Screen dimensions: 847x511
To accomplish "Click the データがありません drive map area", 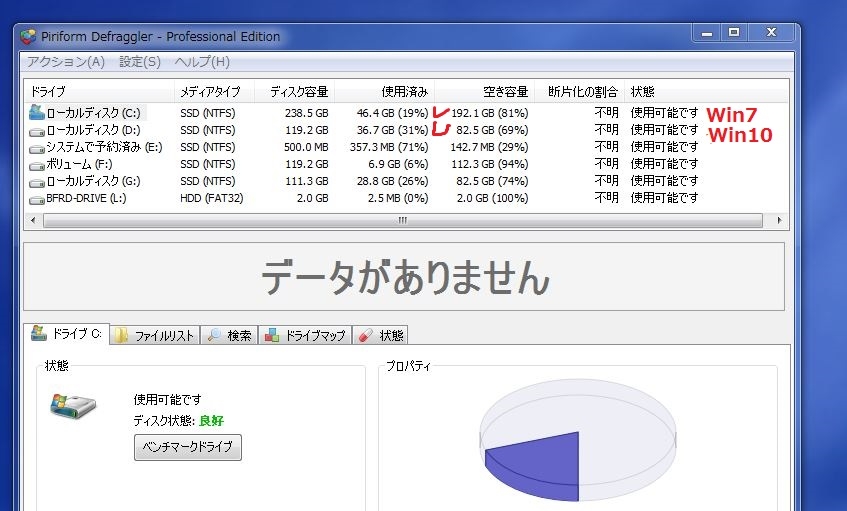I will [x=404, y=277].
